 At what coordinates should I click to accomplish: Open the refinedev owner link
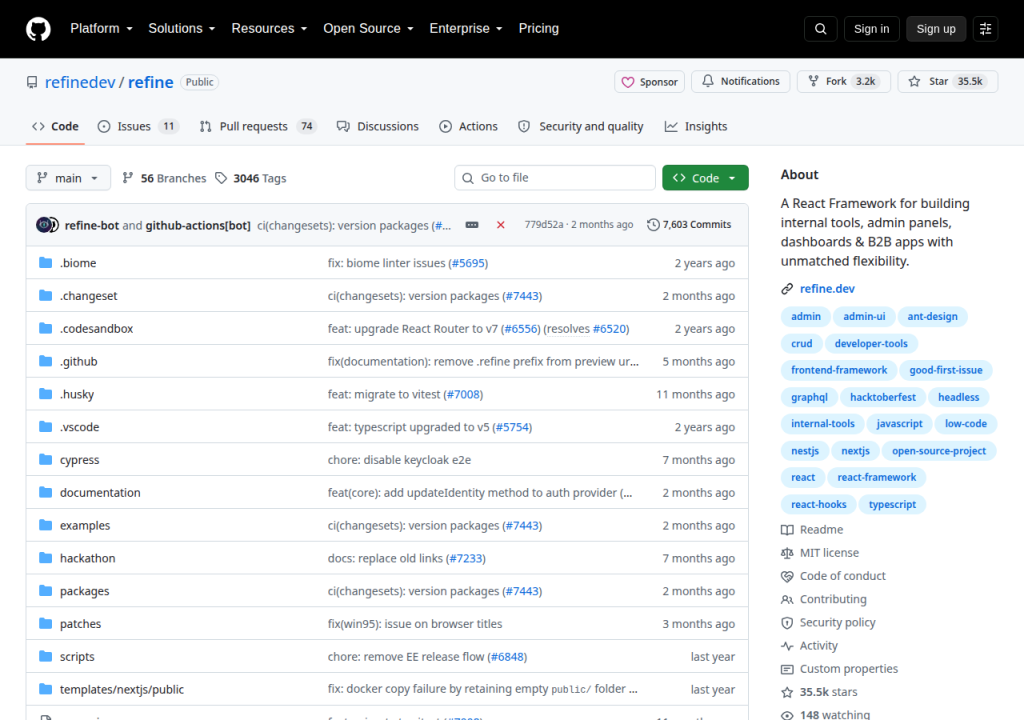tap(80, 82)
